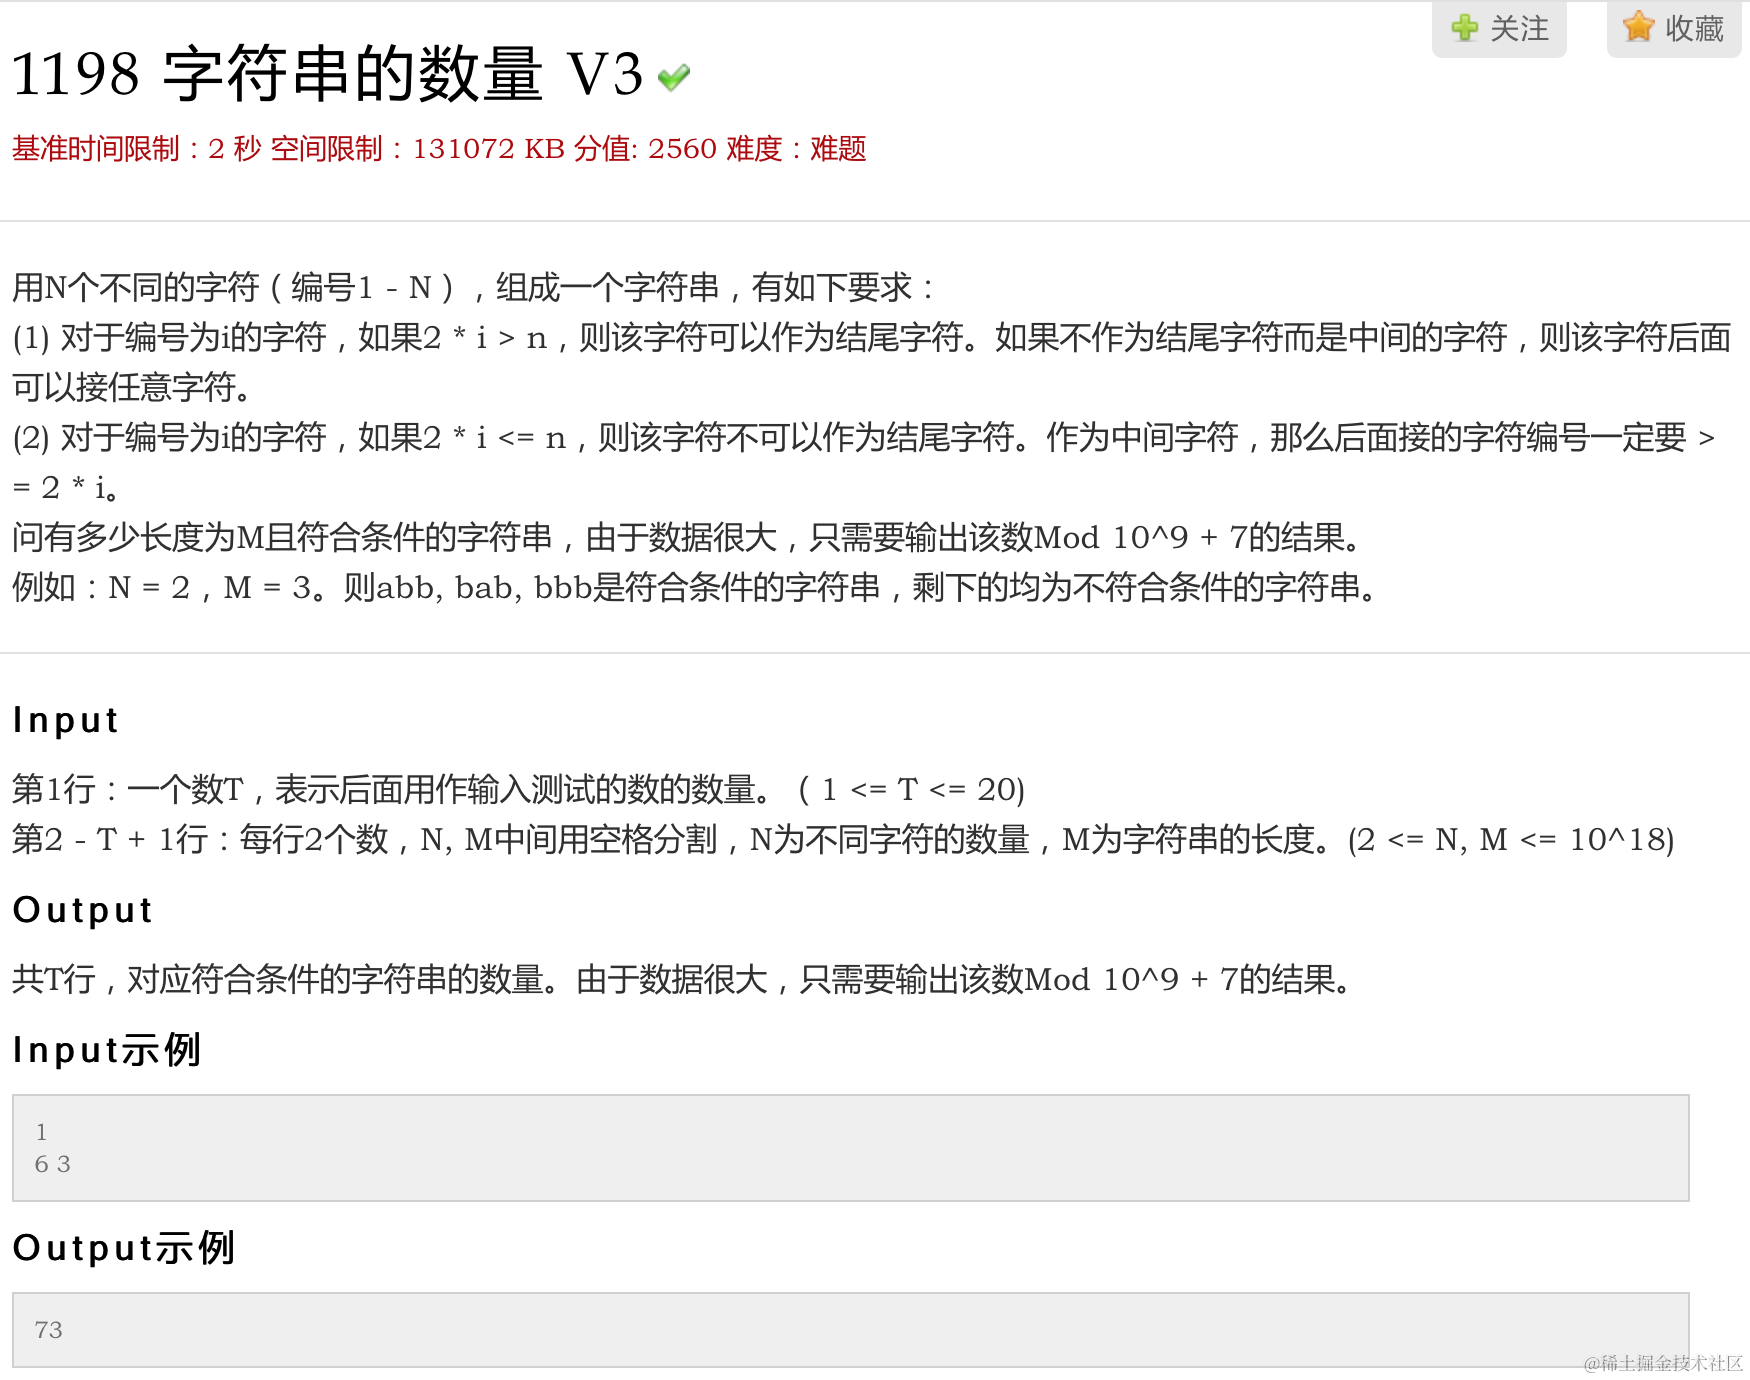Click the output description starting 共T行
Screen dimensions: 1750x1380
point(683,980)
